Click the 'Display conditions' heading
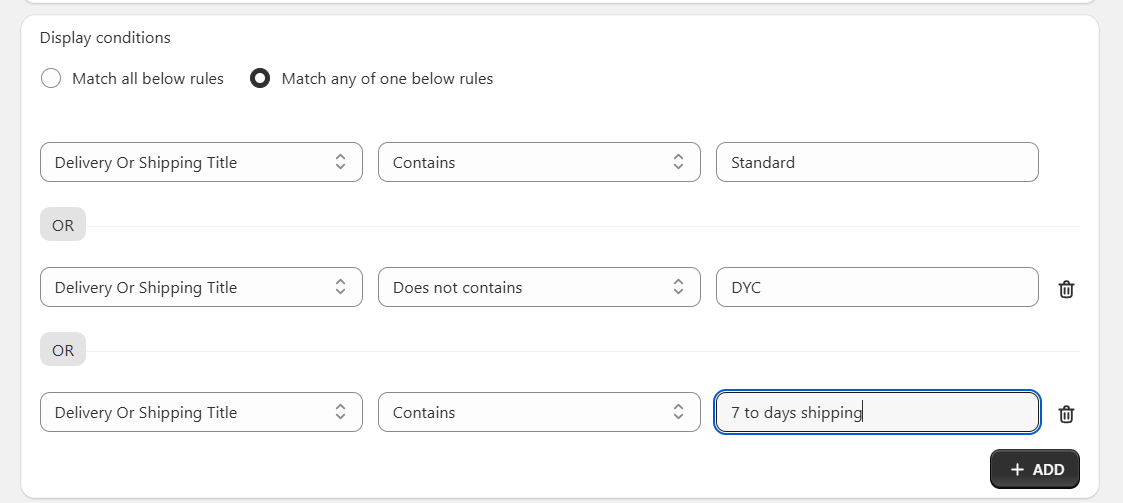This screenshot has width=1123, height=503. click(x=105, y=38)
